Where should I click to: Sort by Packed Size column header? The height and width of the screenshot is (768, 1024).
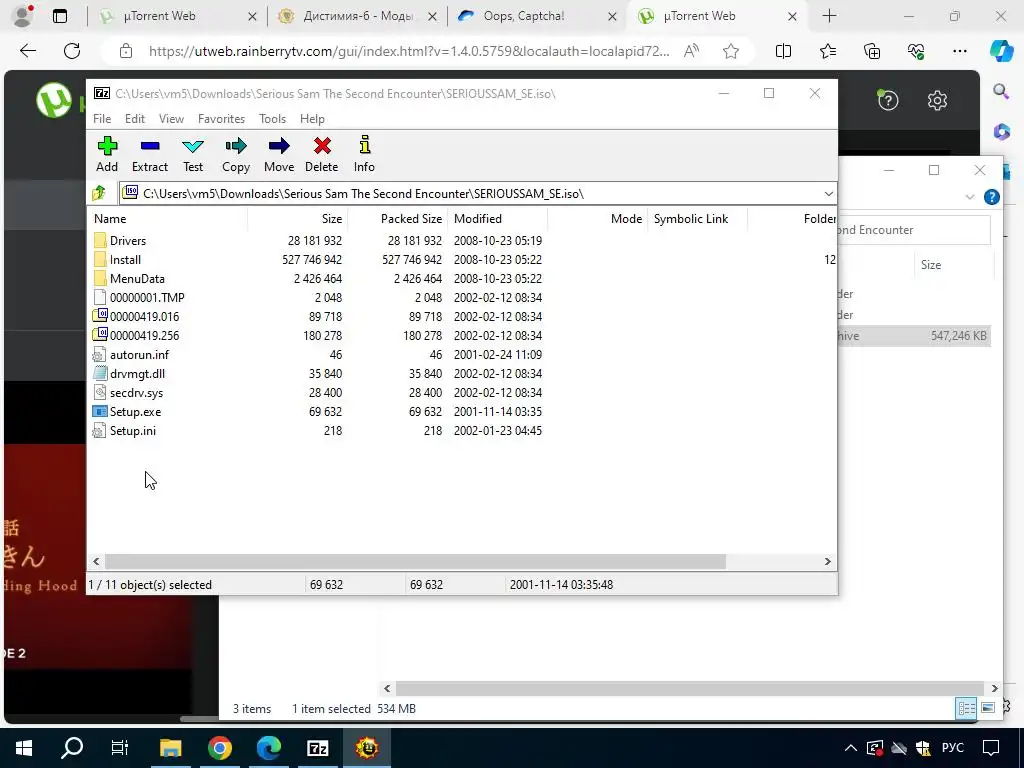click(397, 219)
